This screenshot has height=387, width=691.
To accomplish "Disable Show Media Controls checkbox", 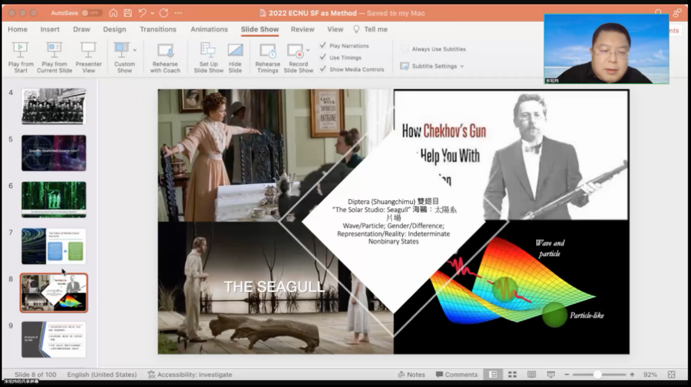I will (x=323, y=69).
